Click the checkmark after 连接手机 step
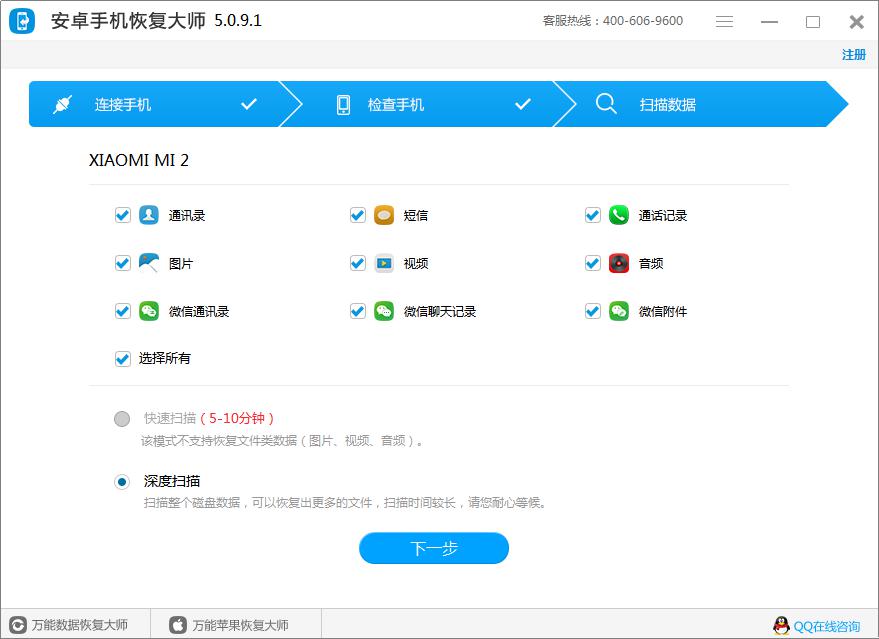The width and height of the screenshot is (879, 639). click(249, 104)
